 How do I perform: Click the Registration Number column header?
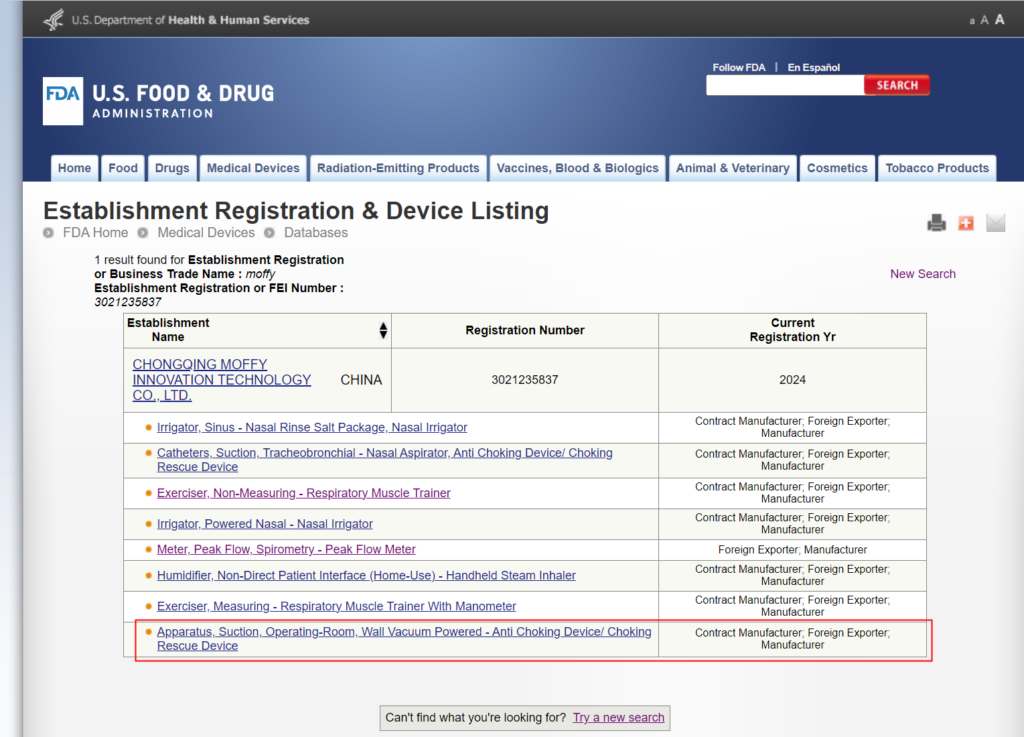[x=525, y=330]
